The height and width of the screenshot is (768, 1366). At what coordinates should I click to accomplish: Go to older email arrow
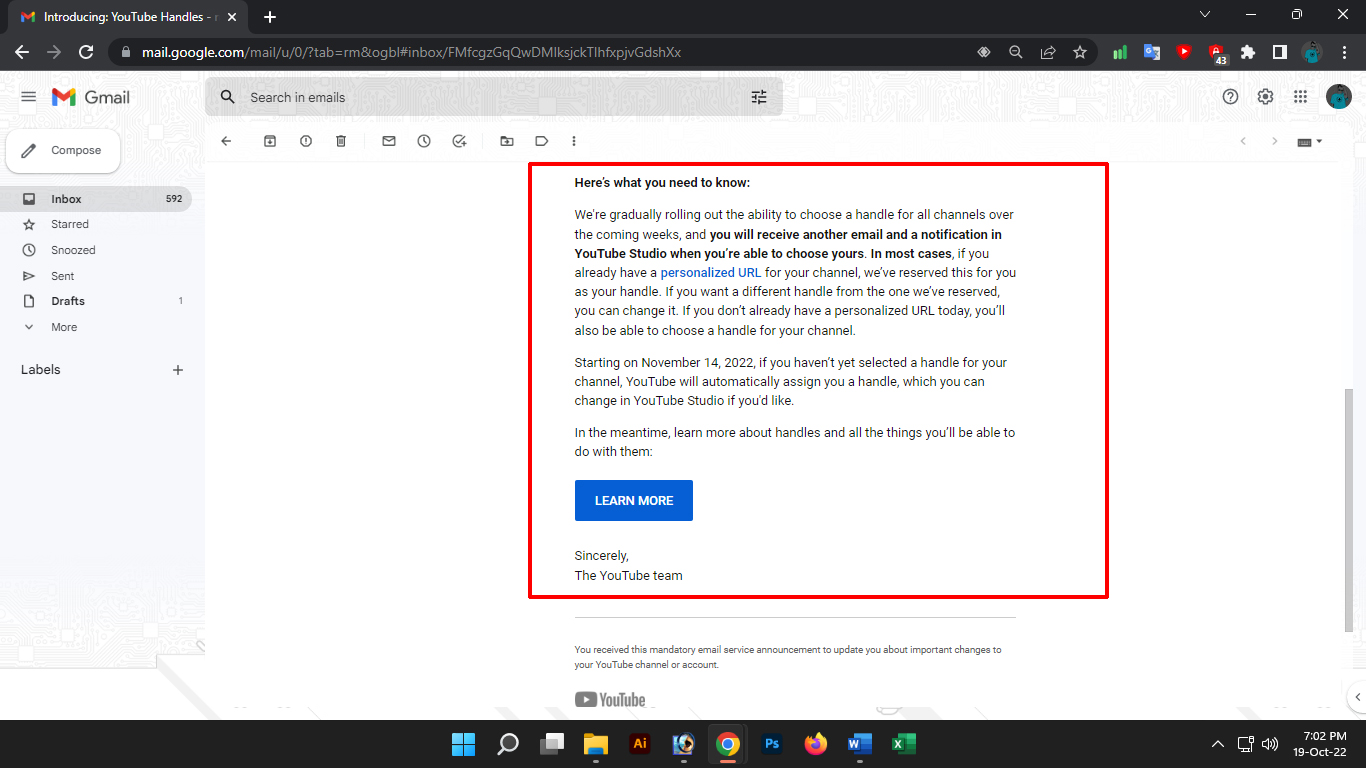tap(1274, 141)
